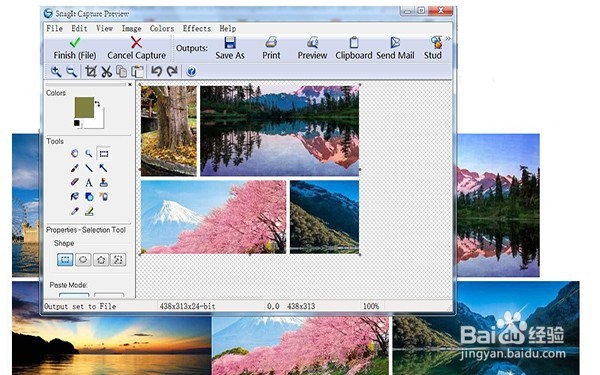
Task: Choose the Studio output icon
Action: (x=434, y=48)
